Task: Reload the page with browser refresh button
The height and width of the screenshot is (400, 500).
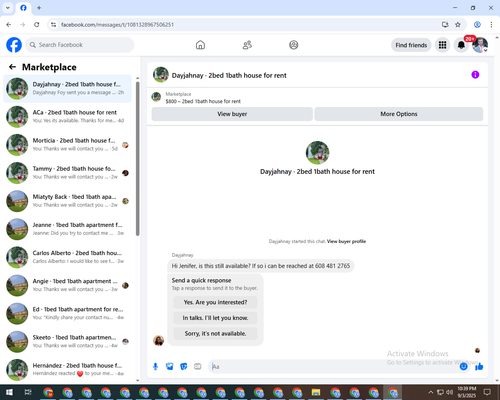Action: tap(37, 25)
